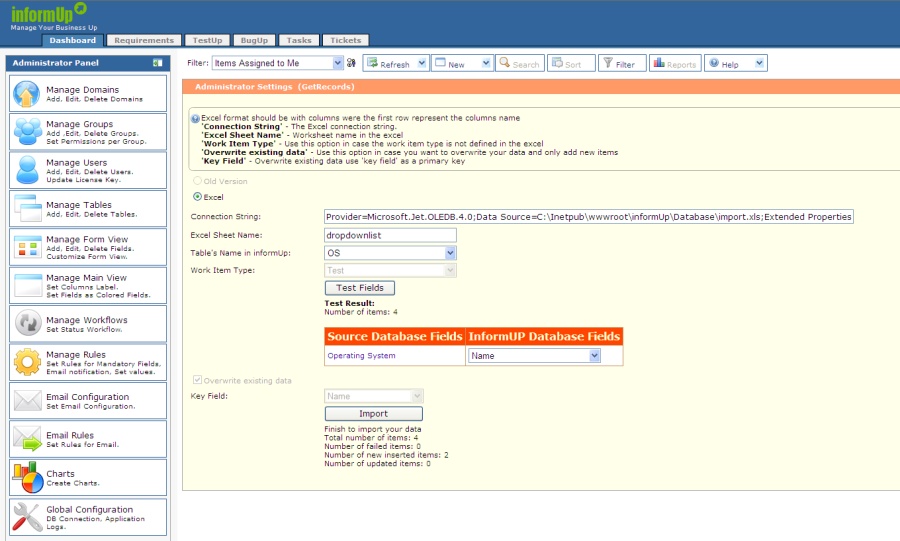
Task: Click the Charts label
Action: click(x=60, y=473)
